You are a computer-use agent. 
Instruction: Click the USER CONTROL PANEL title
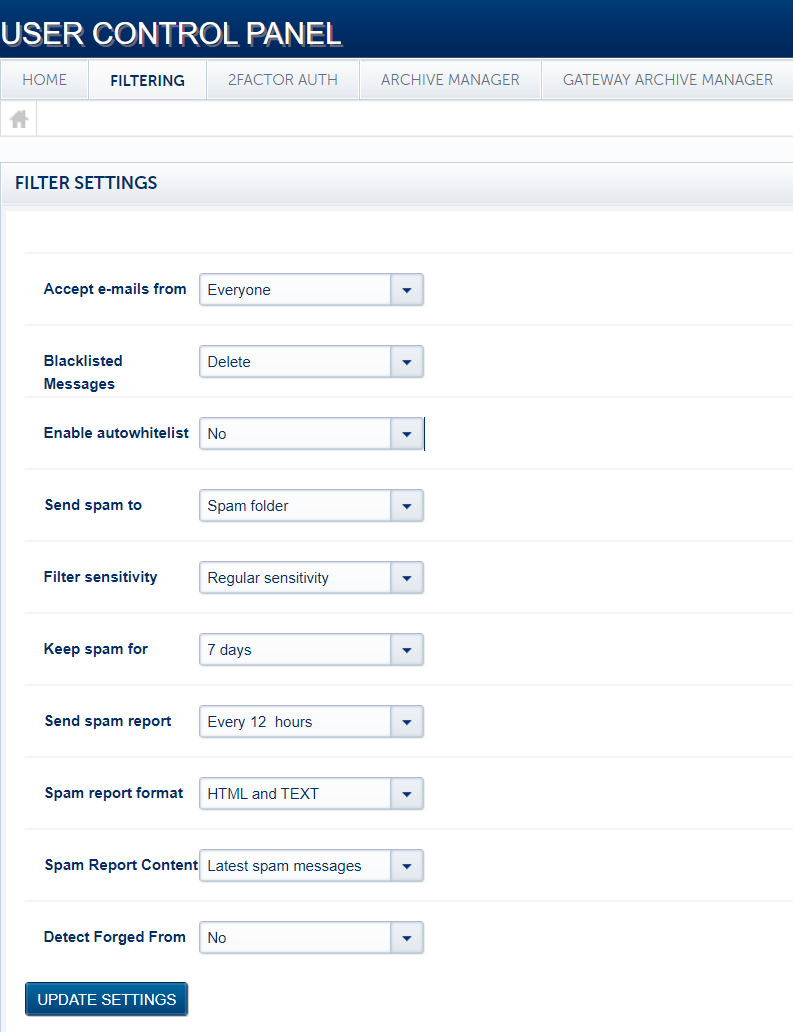click(x=172, y=33)
